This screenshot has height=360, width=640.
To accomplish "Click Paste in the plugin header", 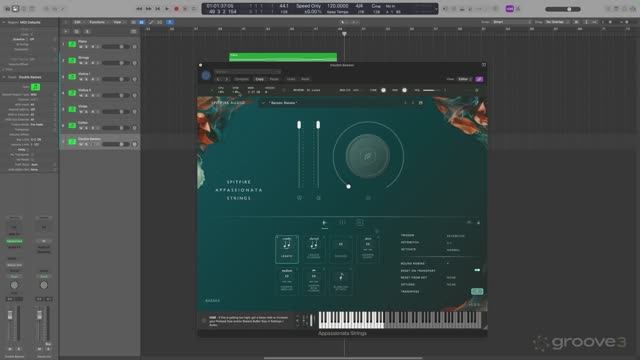I will 274,79.
